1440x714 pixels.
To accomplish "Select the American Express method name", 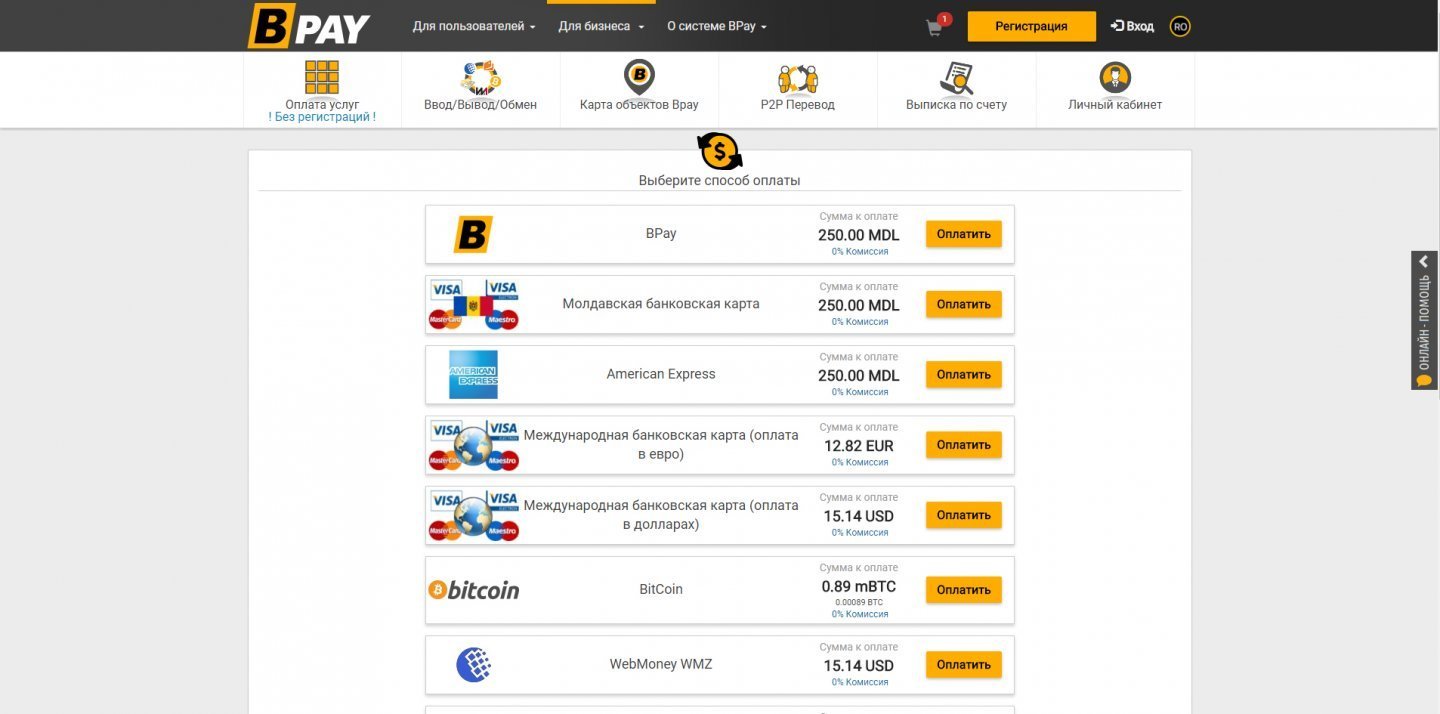I will click(661, 374).
